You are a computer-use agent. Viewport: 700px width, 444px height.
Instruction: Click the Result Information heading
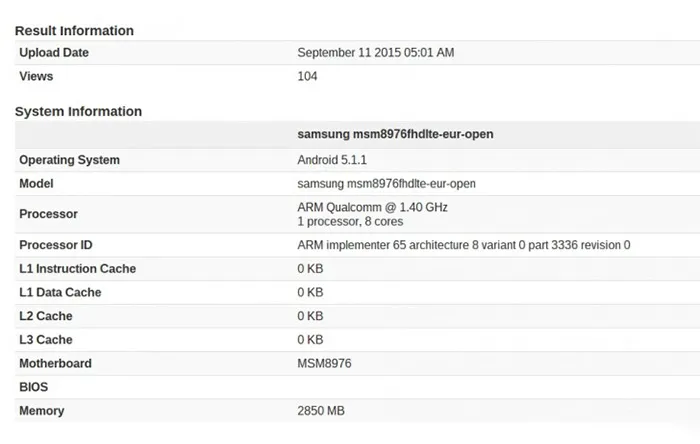pyautogui.click(x=74, y=31)
